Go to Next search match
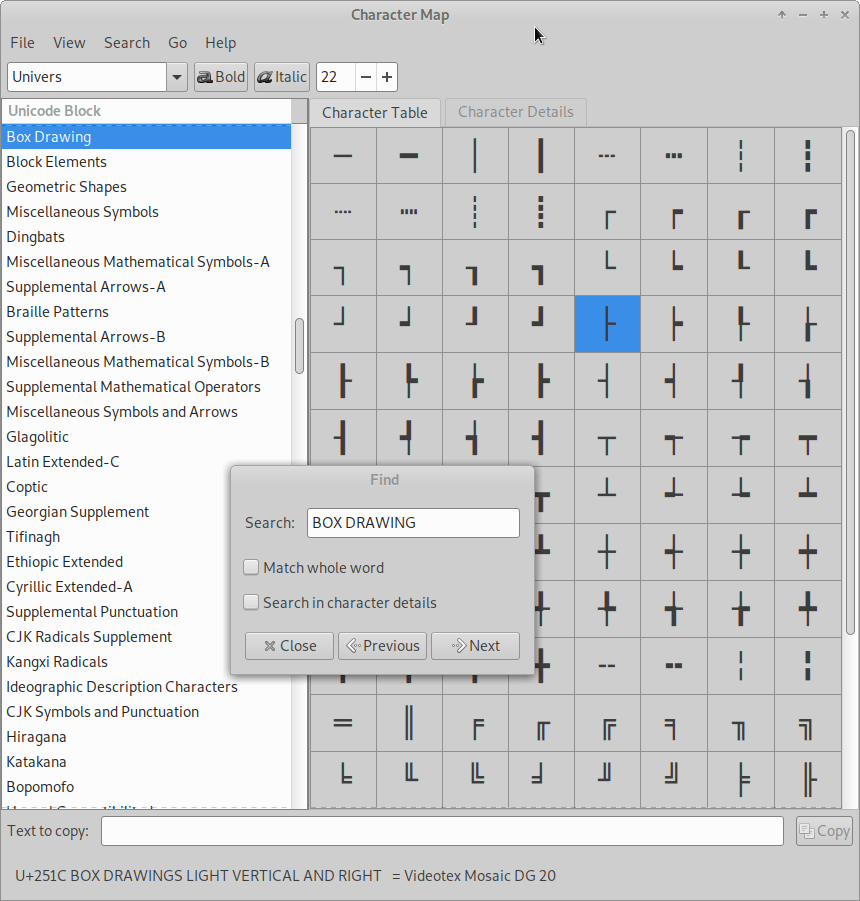Viewport: 860px width, 901px height. (x=476, y=646)
